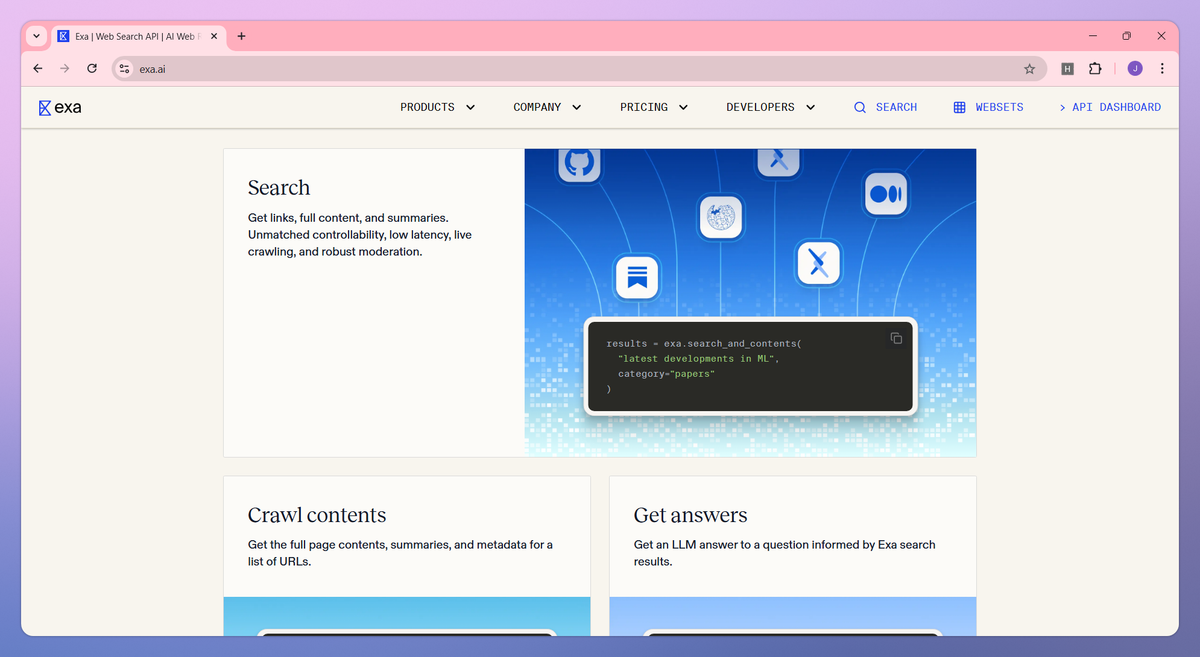Open a new browser tab

pyautogui.click(x=241, y=36)
